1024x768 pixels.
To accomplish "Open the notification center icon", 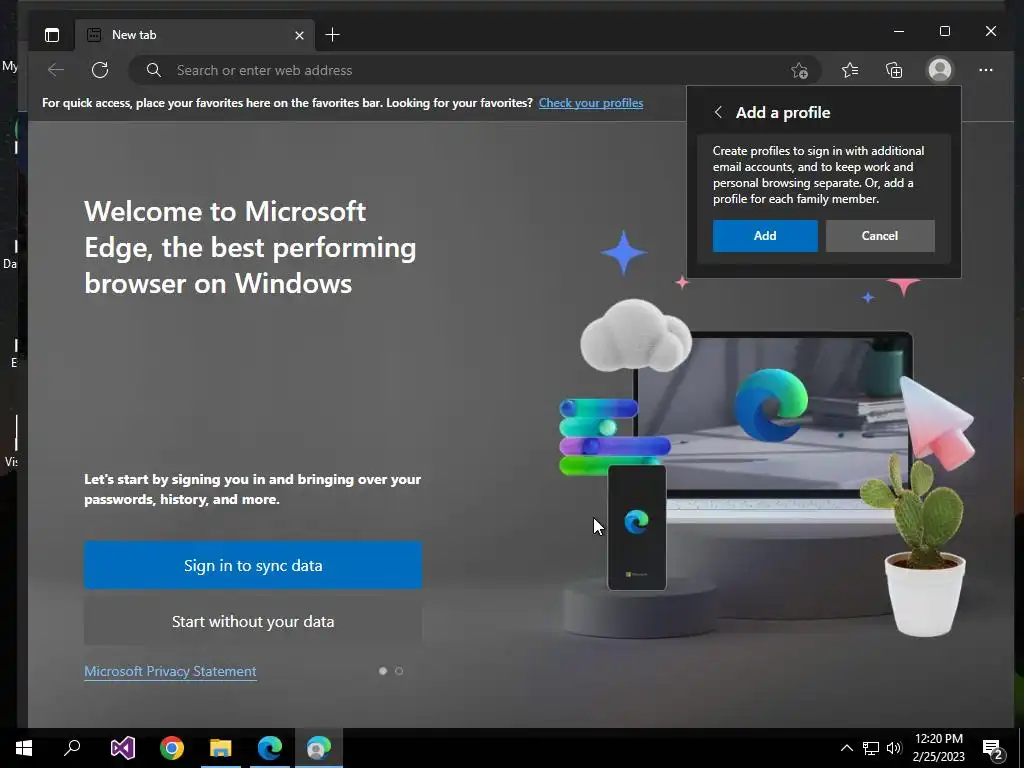I will coord(992,749).
